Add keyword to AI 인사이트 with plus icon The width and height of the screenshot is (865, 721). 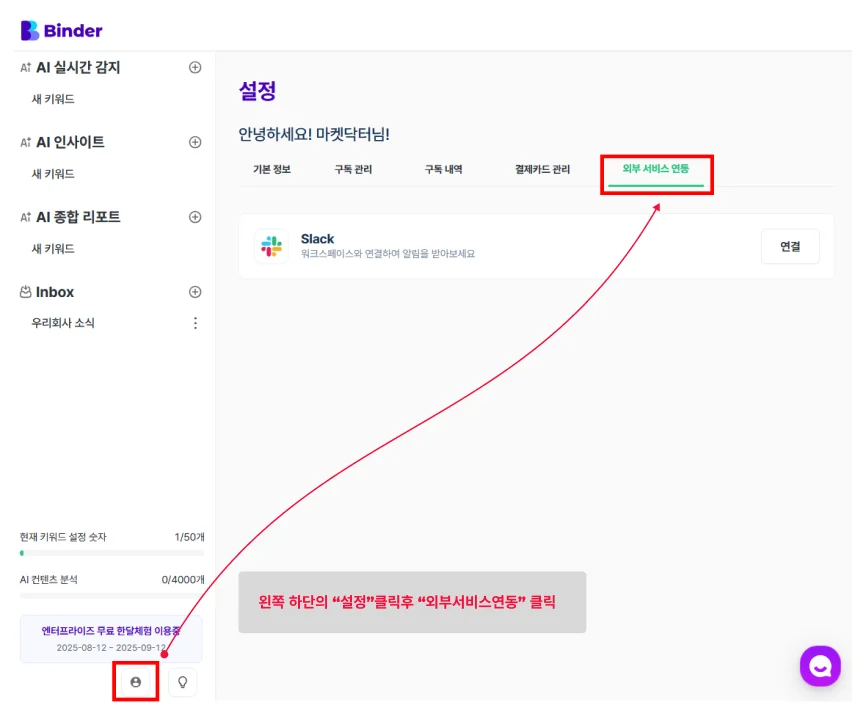point(195,142)
